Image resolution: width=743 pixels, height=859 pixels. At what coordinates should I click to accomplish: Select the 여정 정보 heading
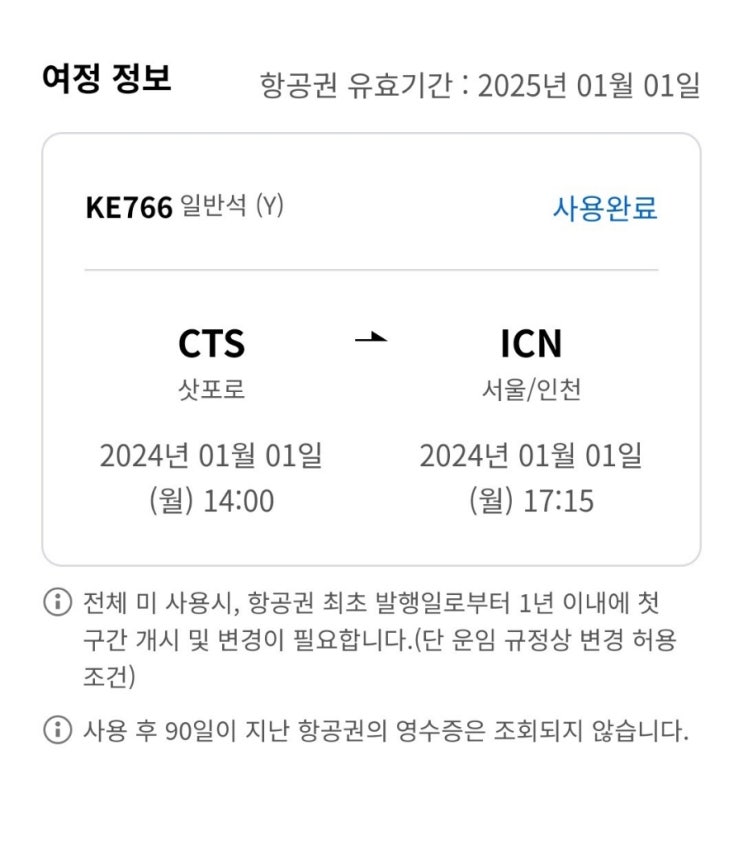point(106,80)
